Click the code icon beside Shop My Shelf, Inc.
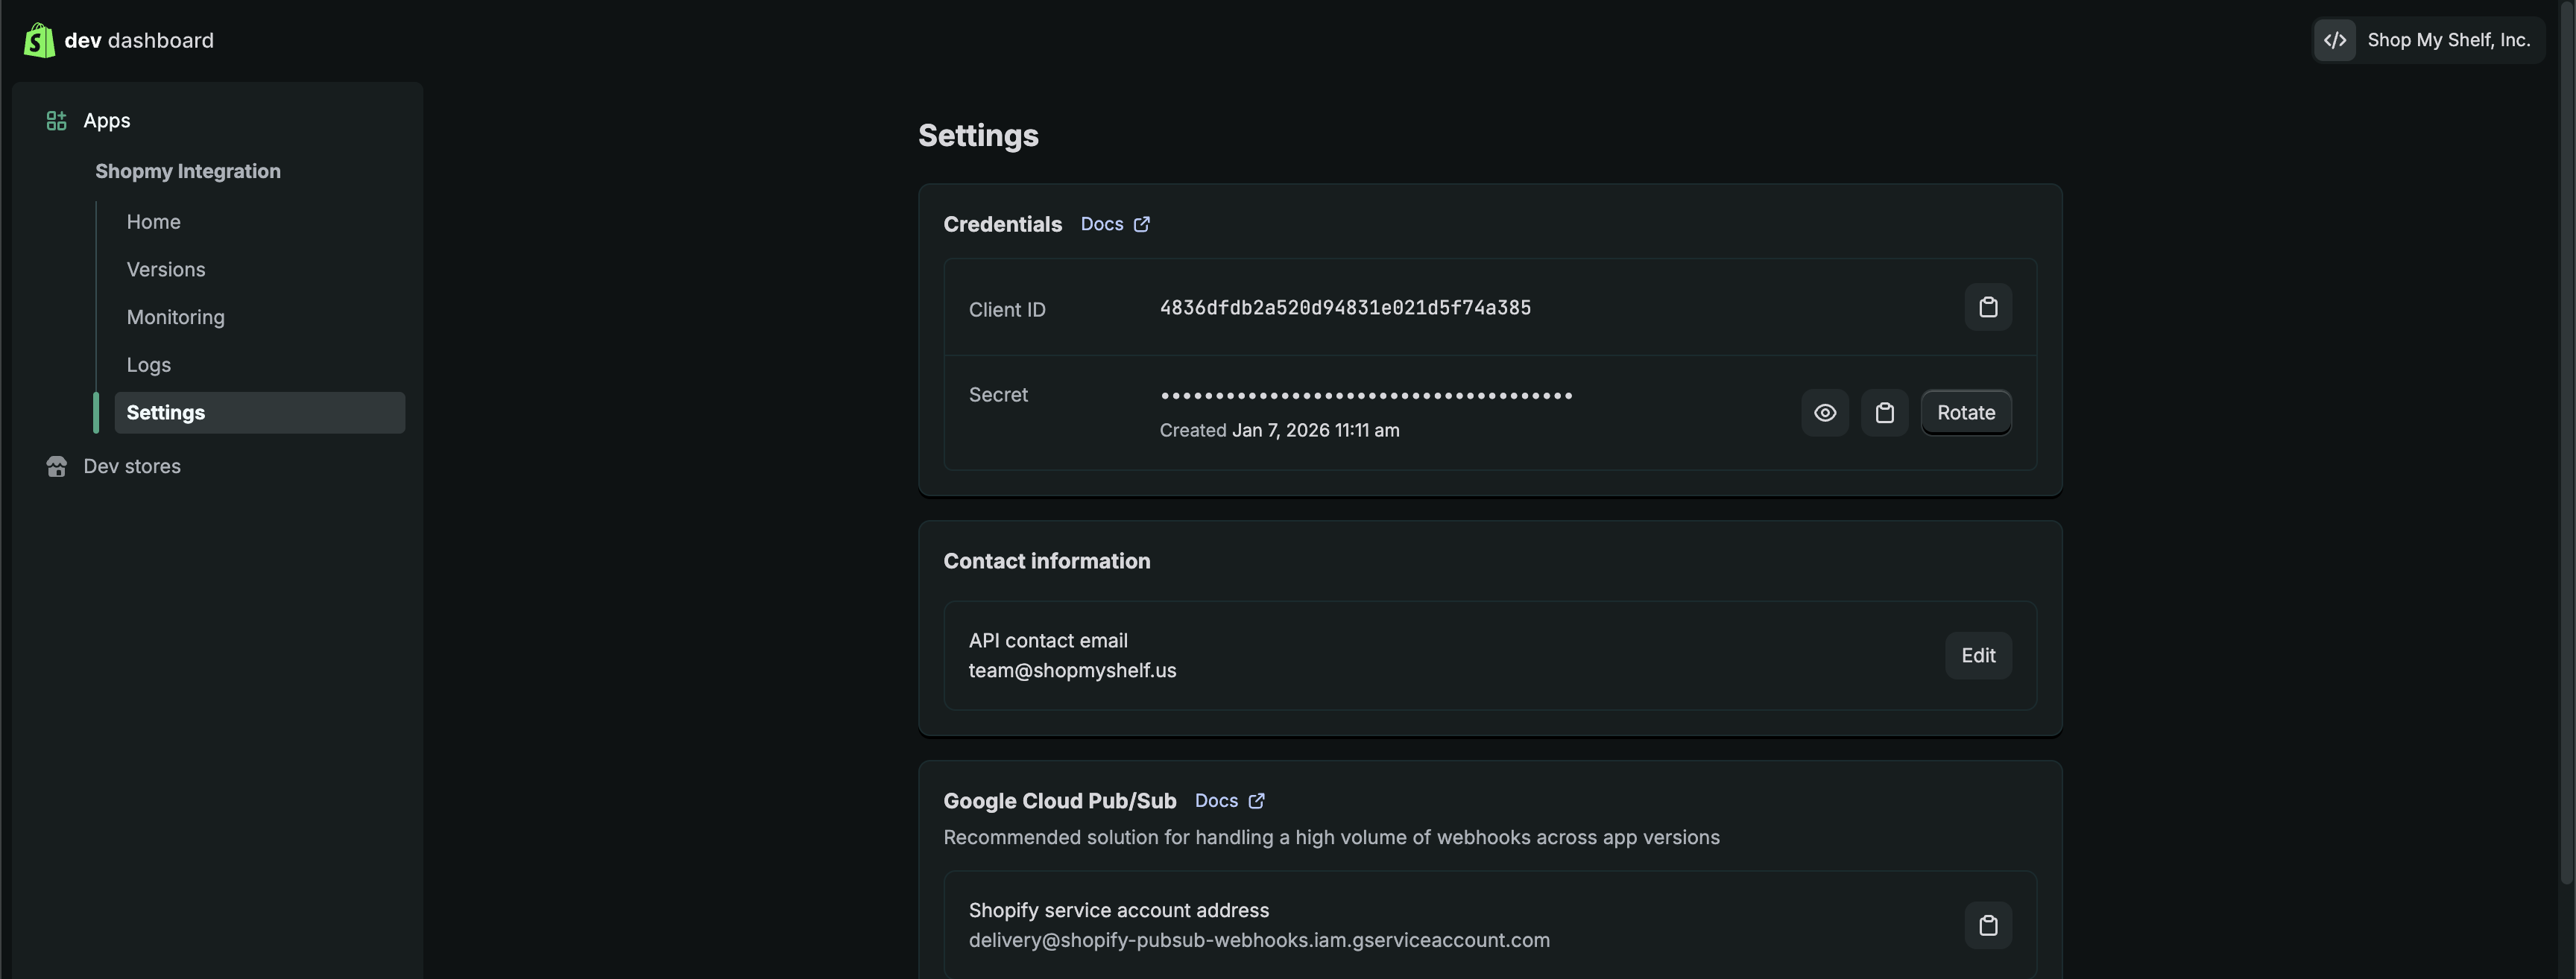The image size is (2576, 979). tap(2335, 40)
